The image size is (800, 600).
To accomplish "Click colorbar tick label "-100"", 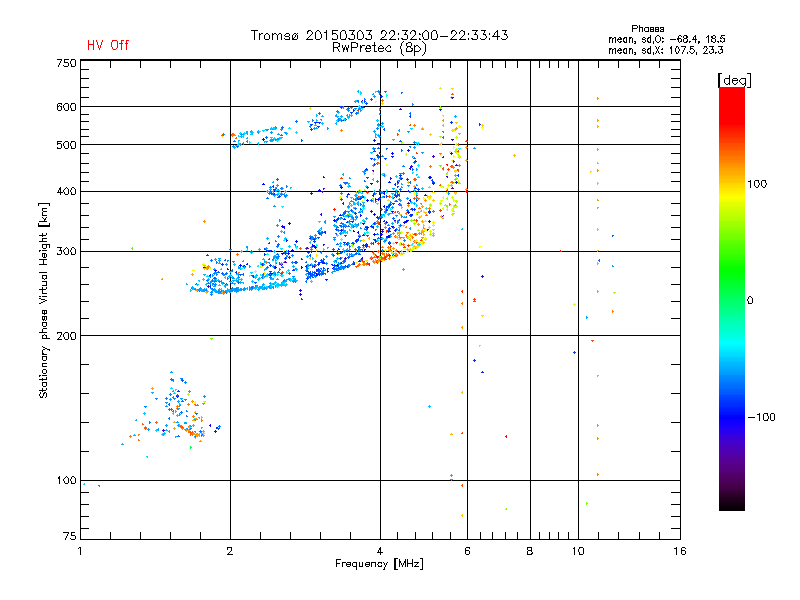I will coord(761,417).
